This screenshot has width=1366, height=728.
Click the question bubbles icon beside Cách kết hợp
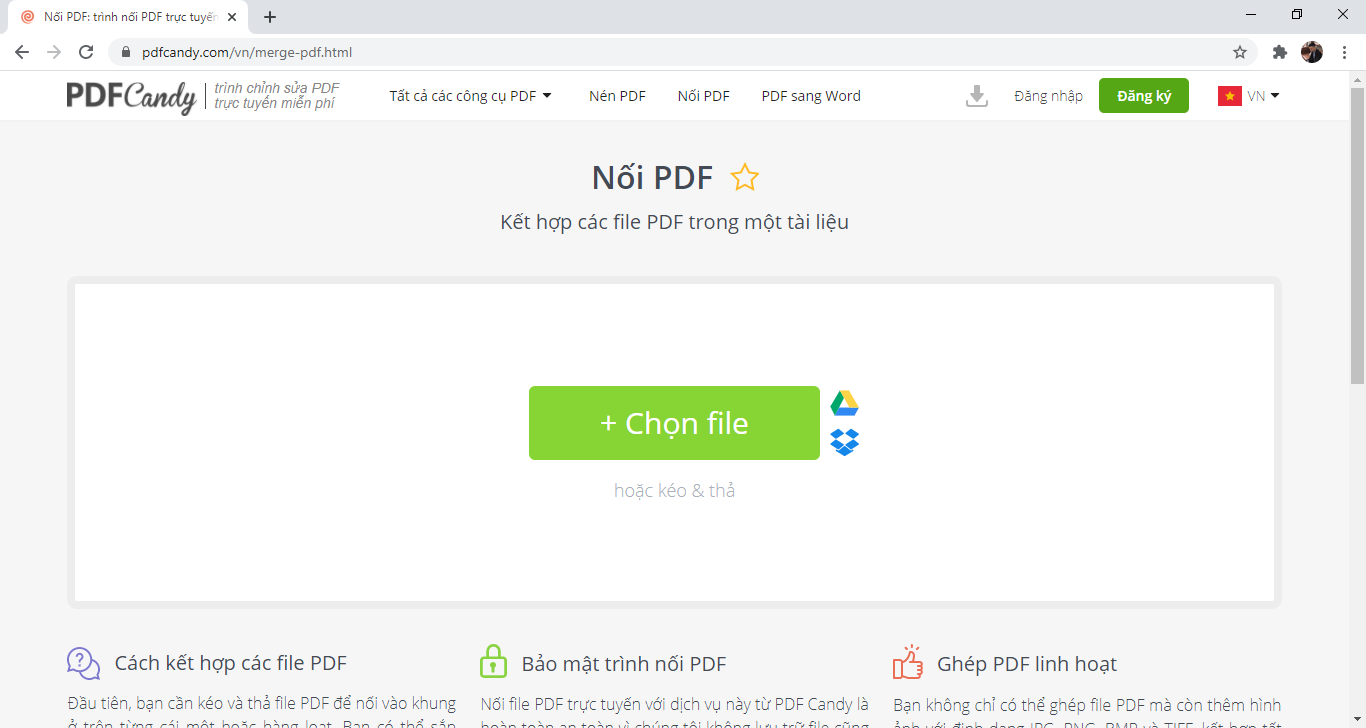(84, 663)
